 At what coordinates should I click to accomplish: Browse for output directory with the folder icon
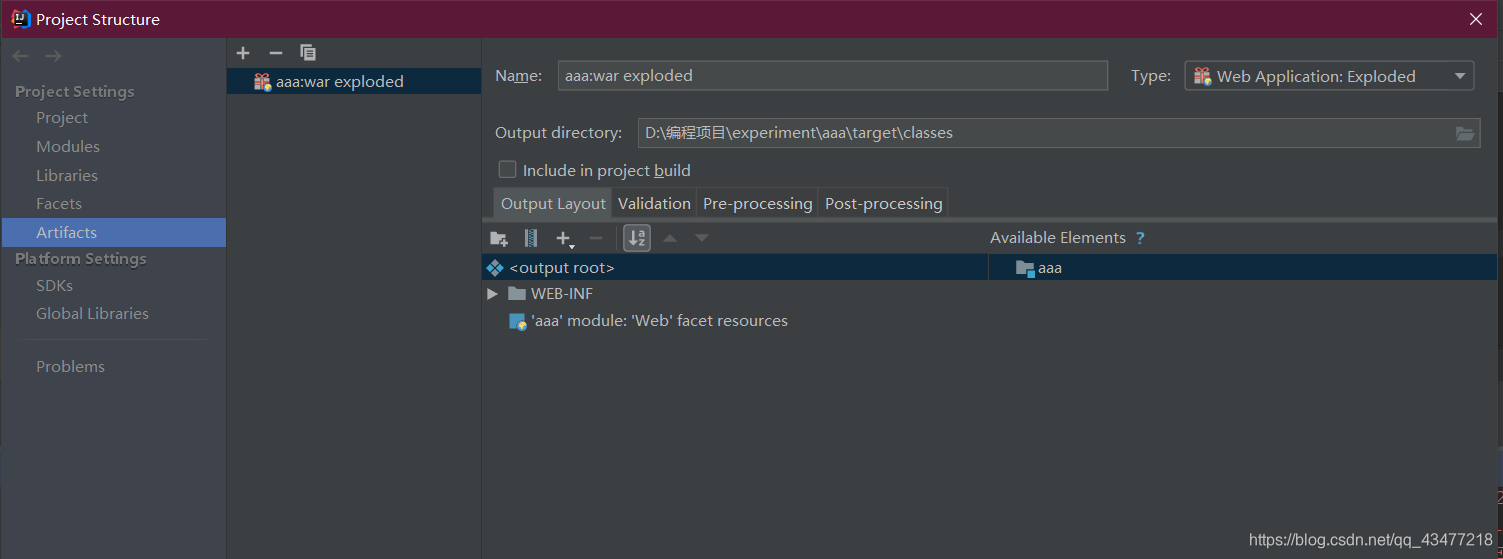tap(1465, 133)
